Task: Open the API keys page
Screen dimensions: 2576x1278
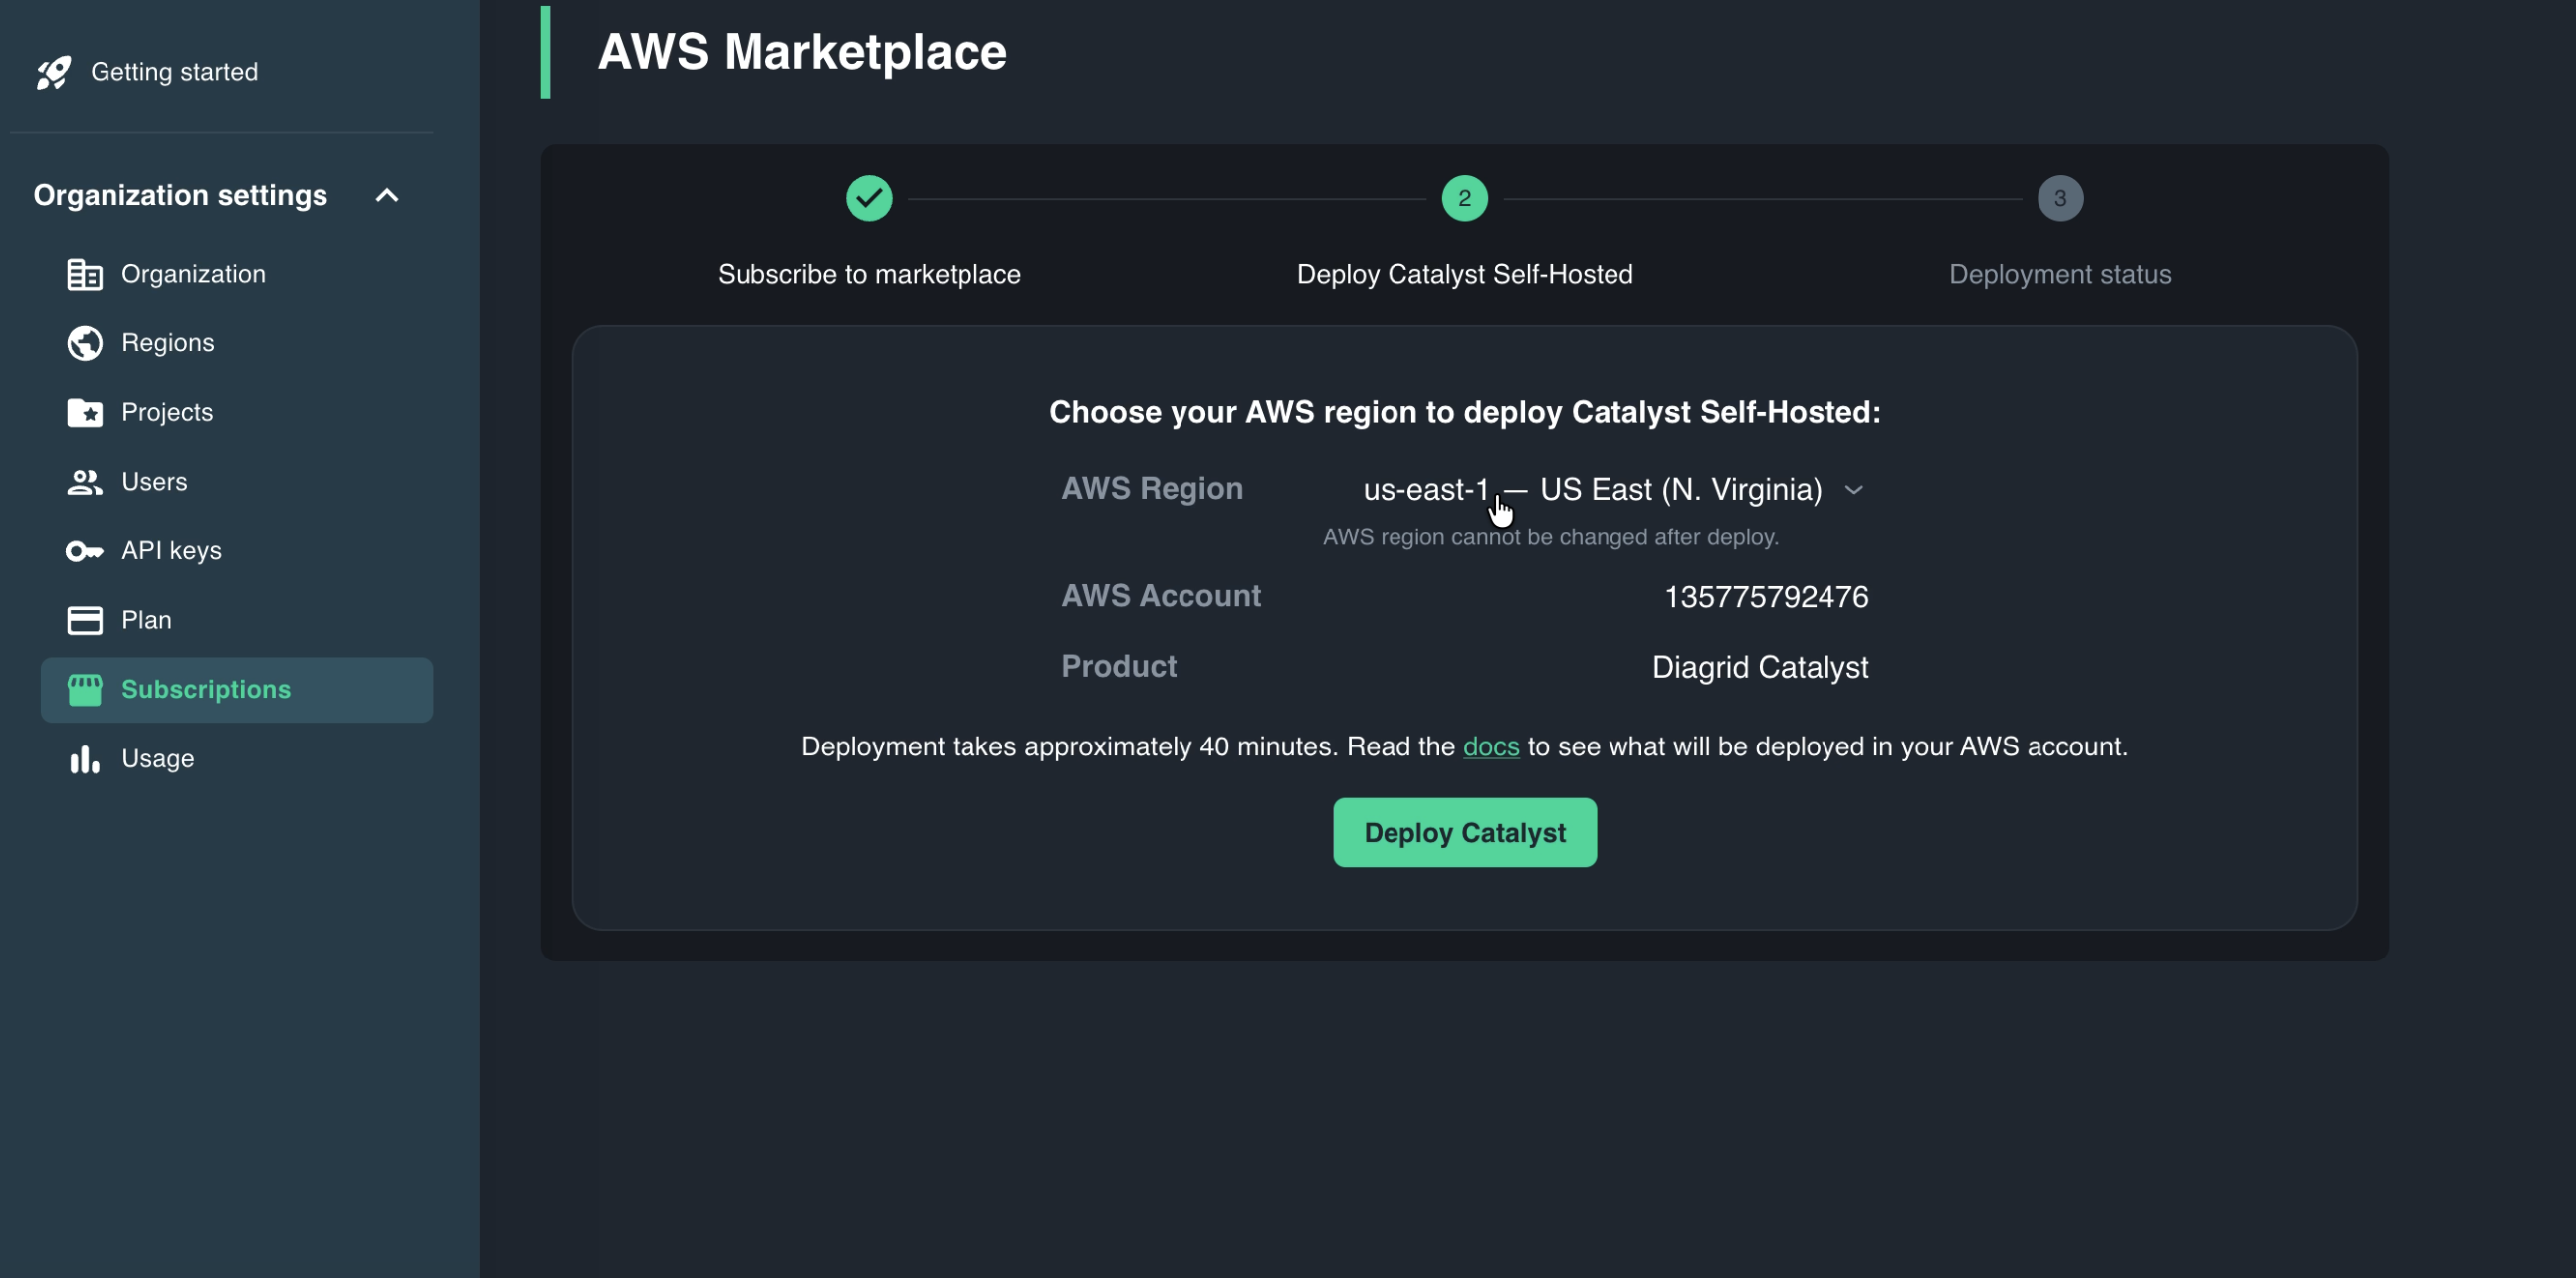Action: tap(171, 551)
